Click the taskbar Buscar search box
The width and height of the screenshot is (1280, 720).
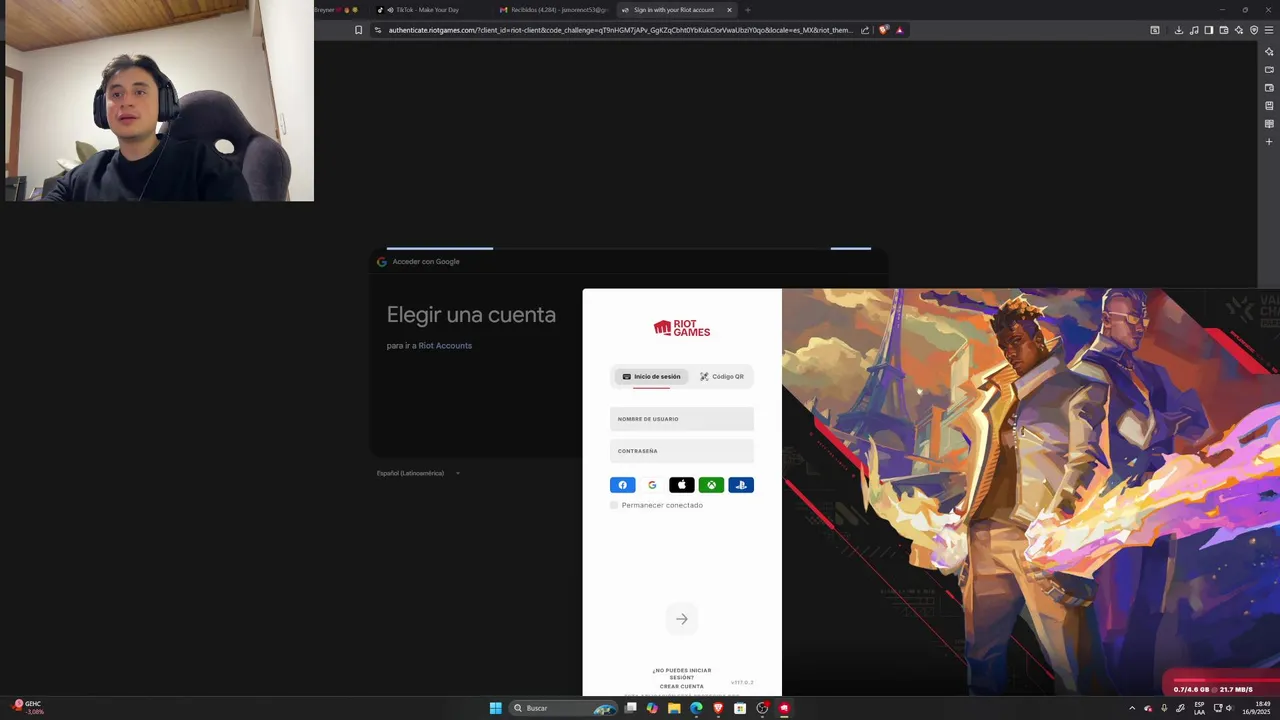(x=564, y=708)
